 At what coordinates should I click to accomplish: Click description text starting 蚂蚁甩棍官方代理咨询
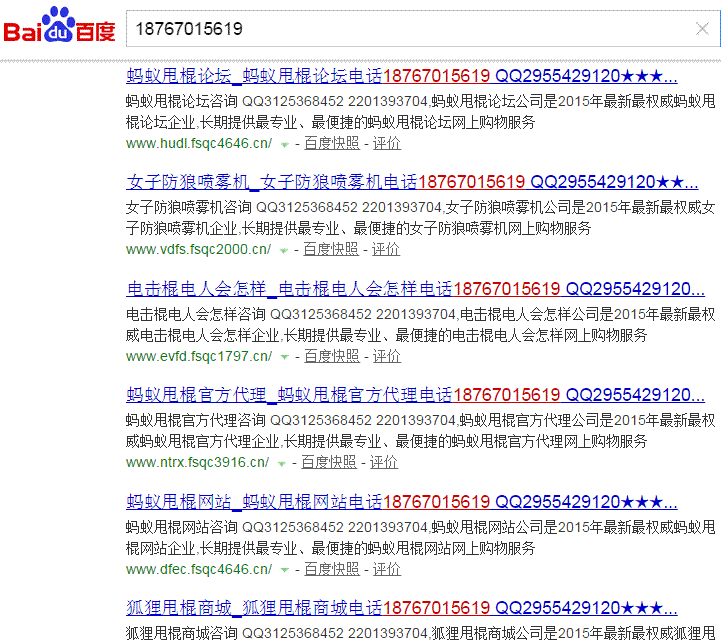pyautogui.click(x=421, y=431)
